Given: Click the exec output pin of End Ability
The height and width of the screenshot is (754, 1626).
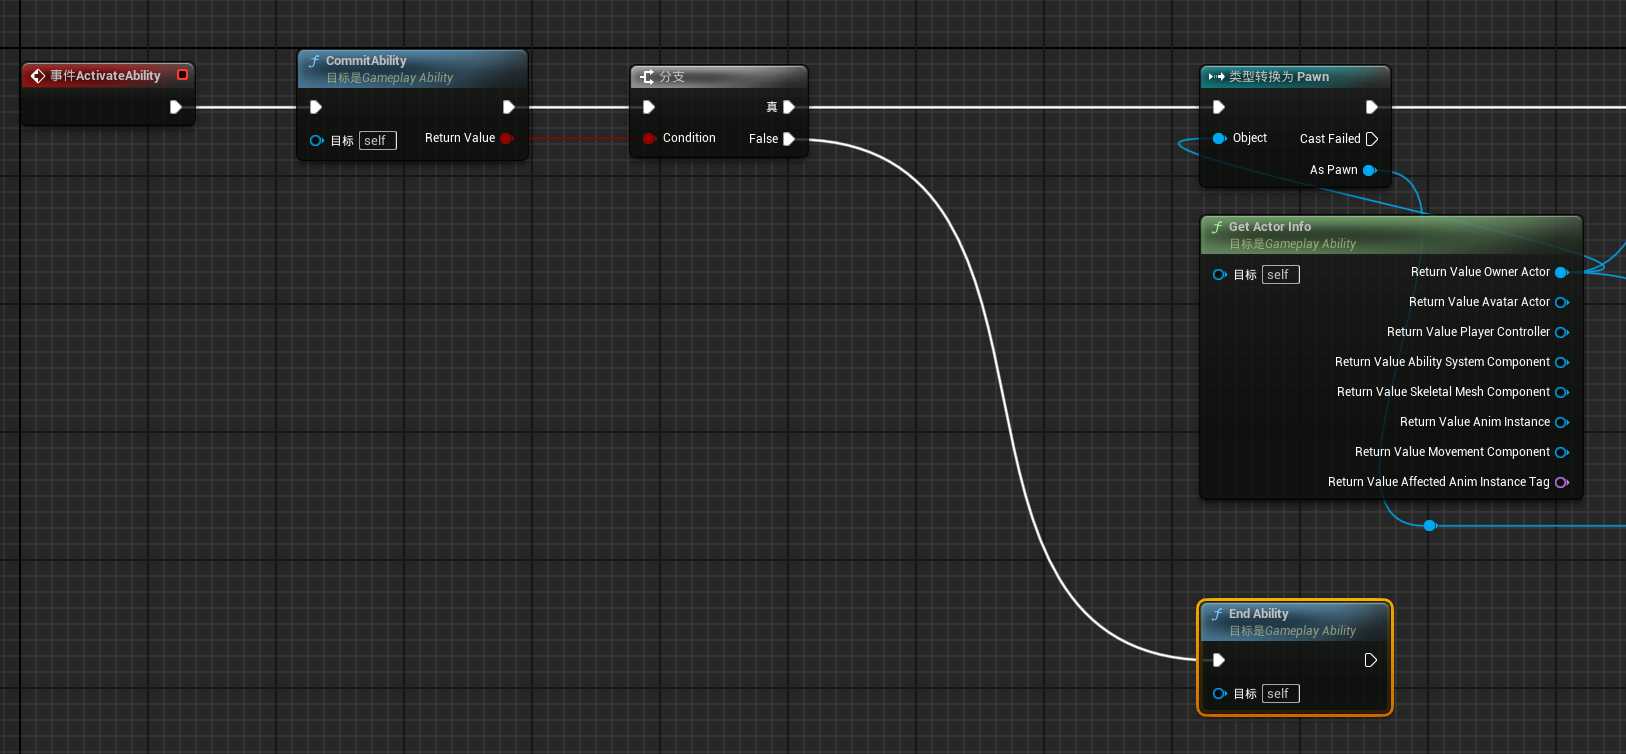Looking at the screenshot, I should click(x=1371, y=660).
